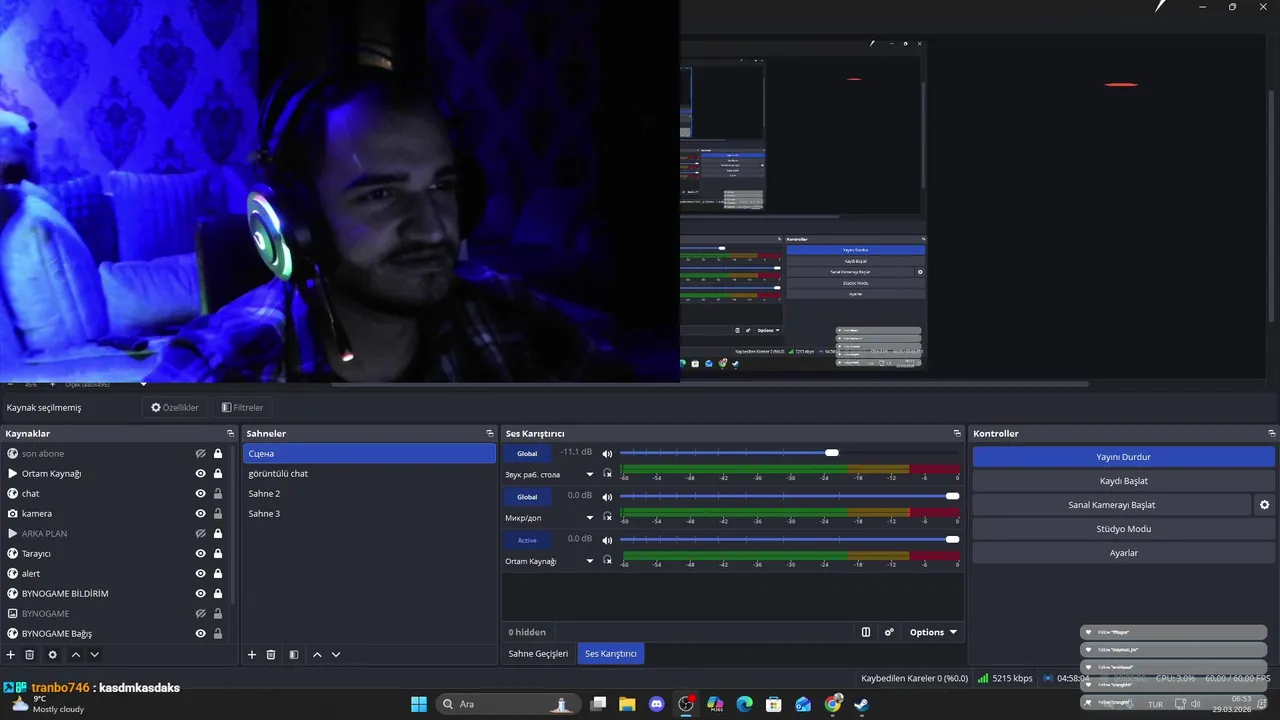
Task: Move scene up in Sahneler list
Action: tap(317, 655)
